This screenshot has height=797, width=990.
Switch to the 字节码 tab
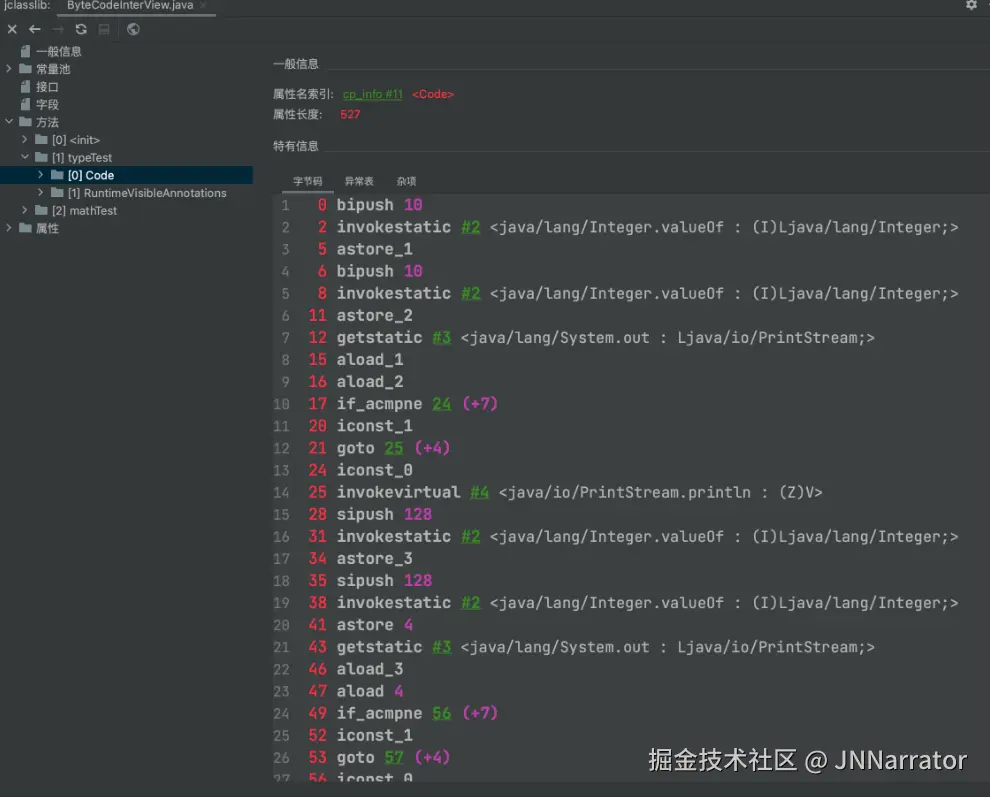307,181
